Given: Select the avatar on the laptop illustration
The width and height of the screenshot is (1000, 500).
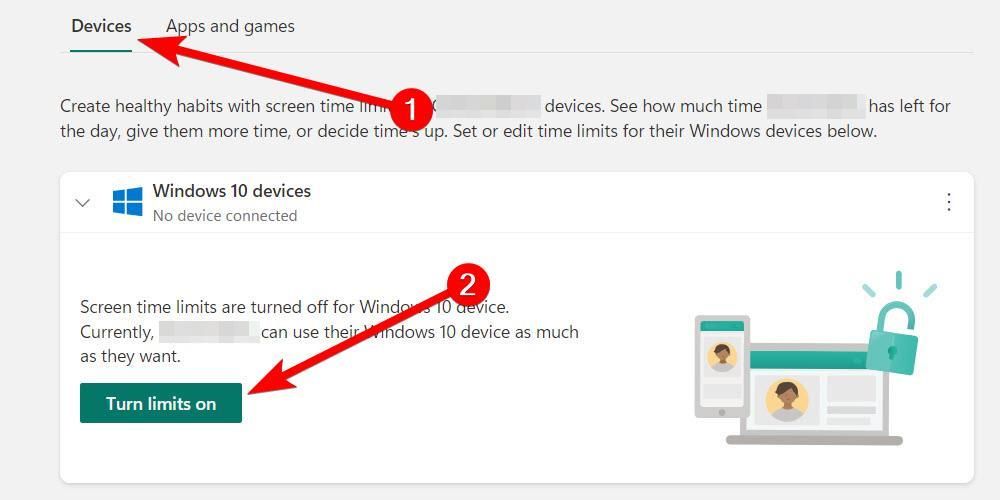Looking at the screenshot, I should pos(787,400).
